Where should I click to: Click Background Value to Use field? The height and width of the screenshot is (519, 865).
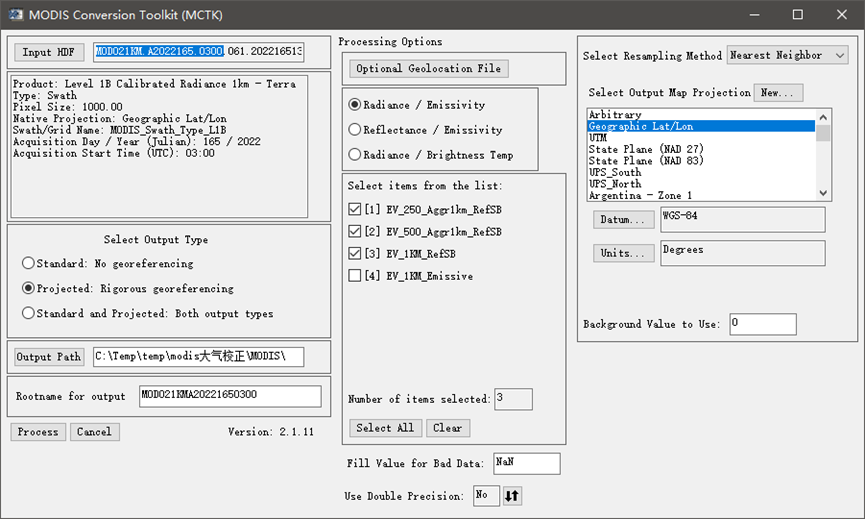pyautogui.click(x=763, y=324)
